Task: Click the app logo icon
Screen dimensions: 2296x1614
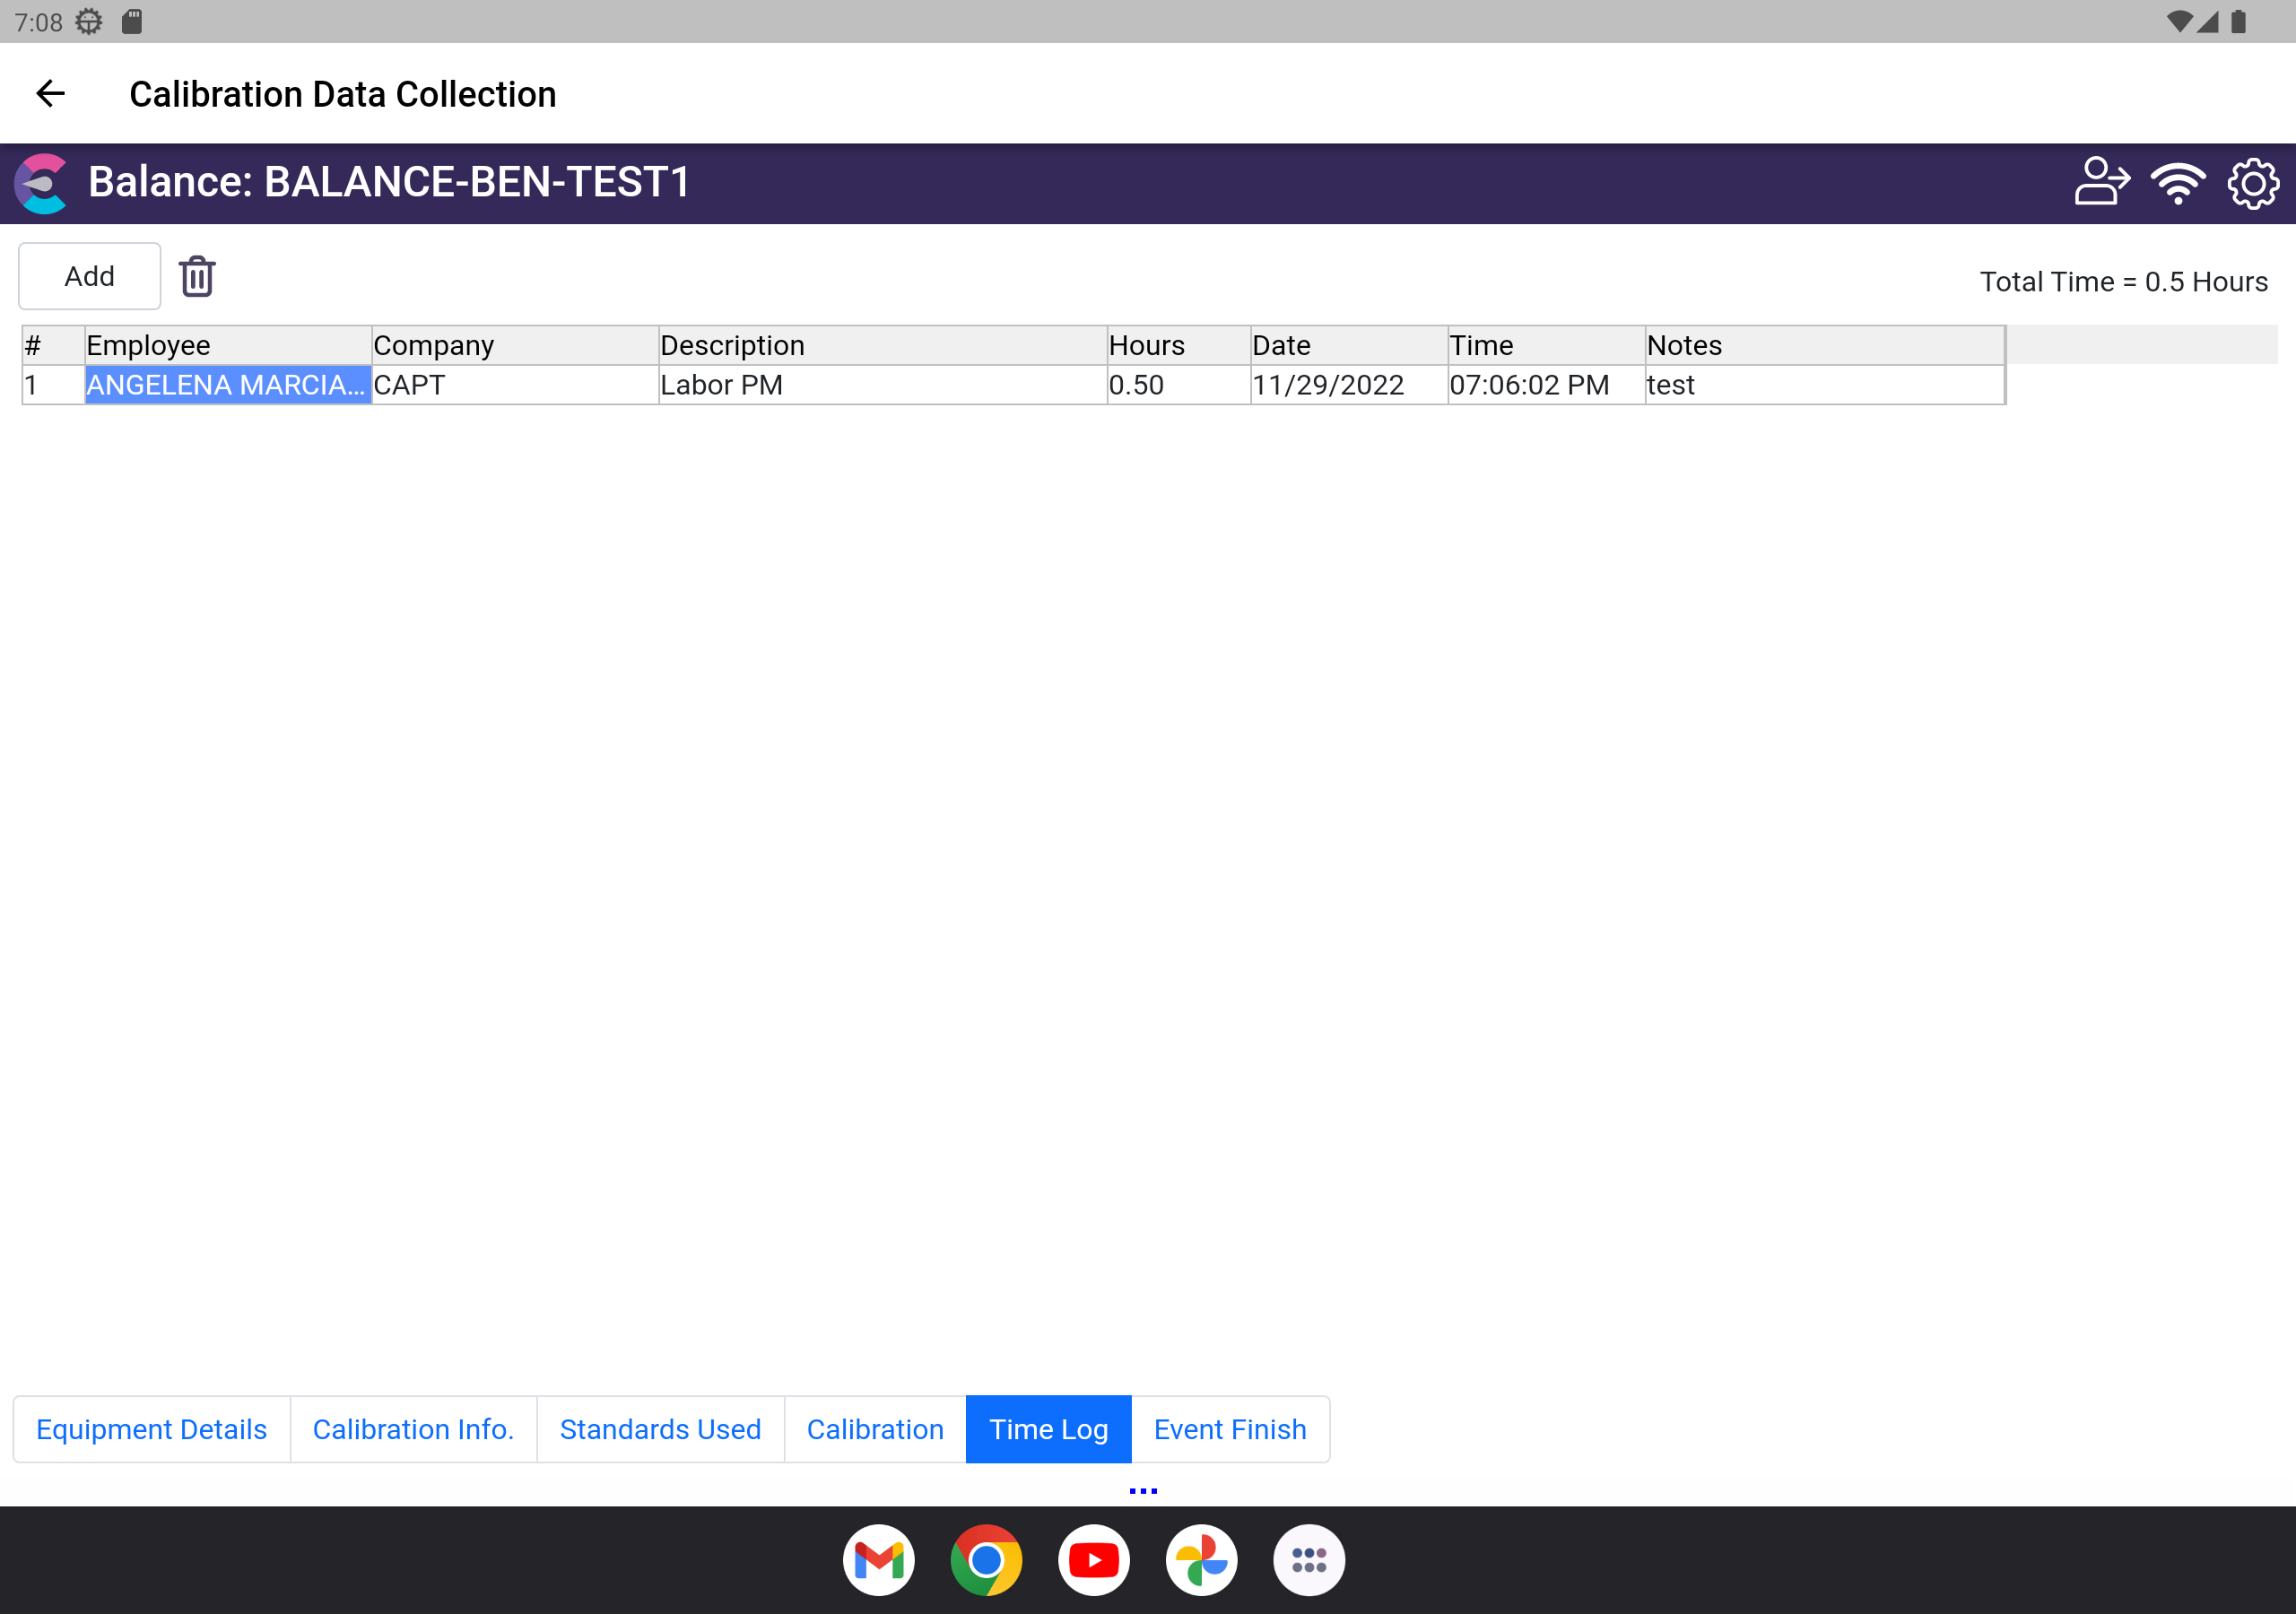Action: 42,183
